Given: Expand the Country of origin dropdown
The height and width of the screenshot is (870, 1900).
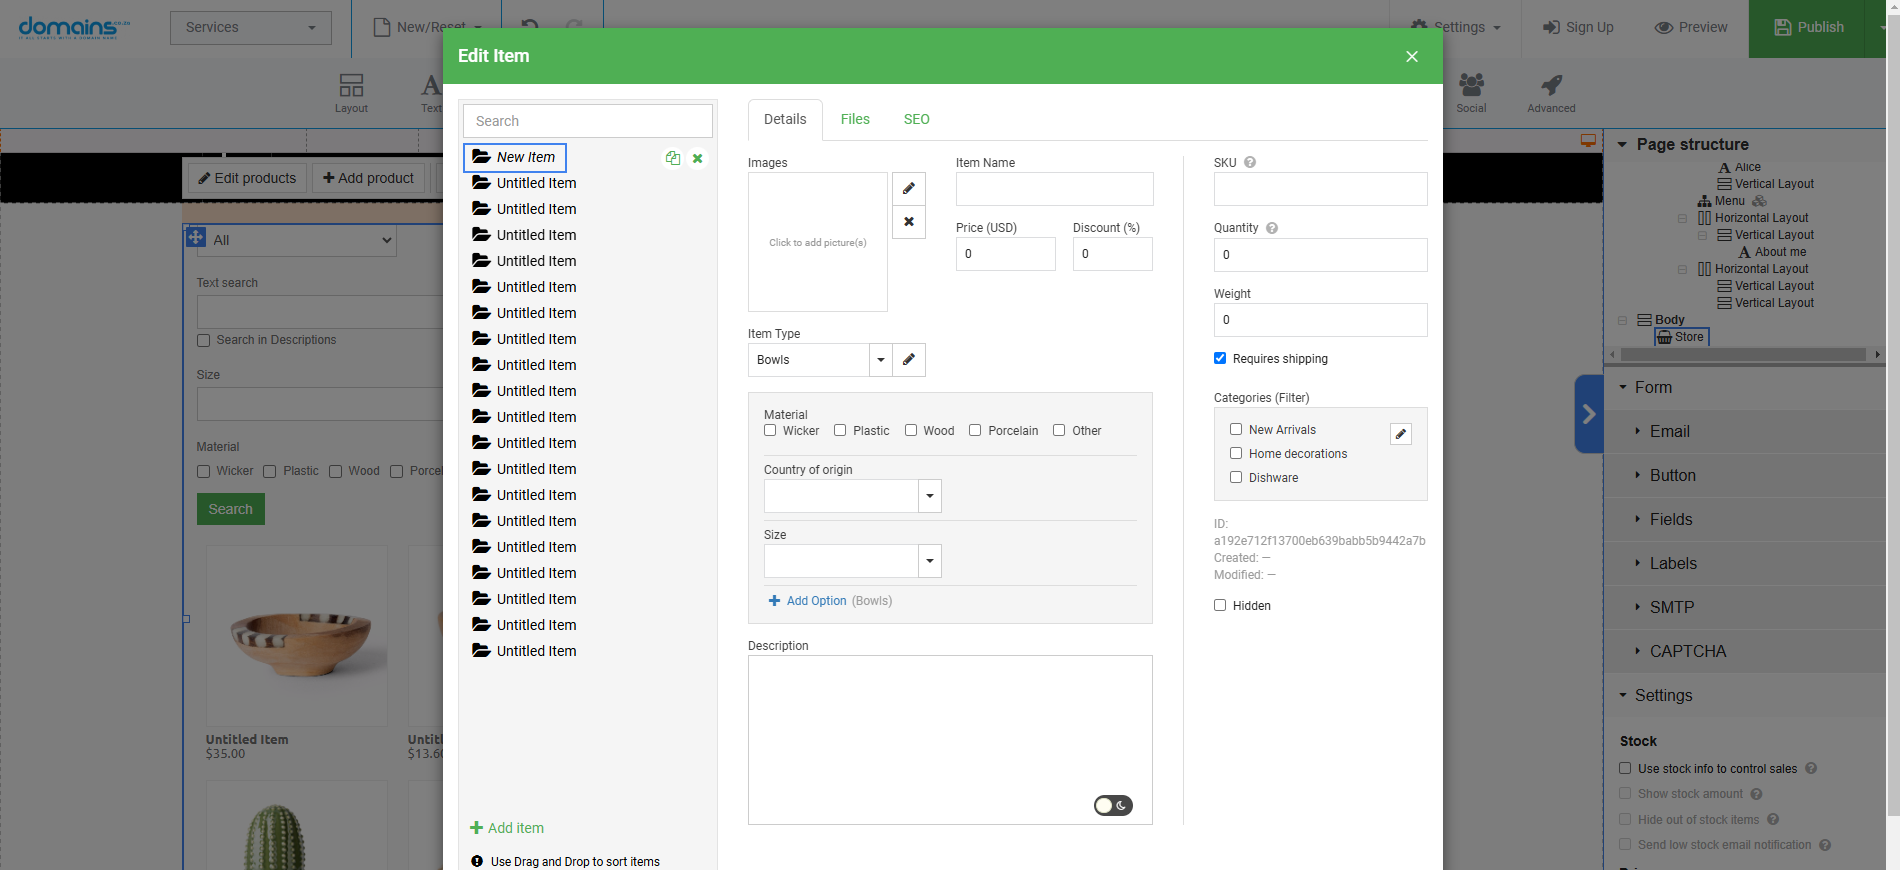Looking at the screenshot, I should [x=930, y=496].
